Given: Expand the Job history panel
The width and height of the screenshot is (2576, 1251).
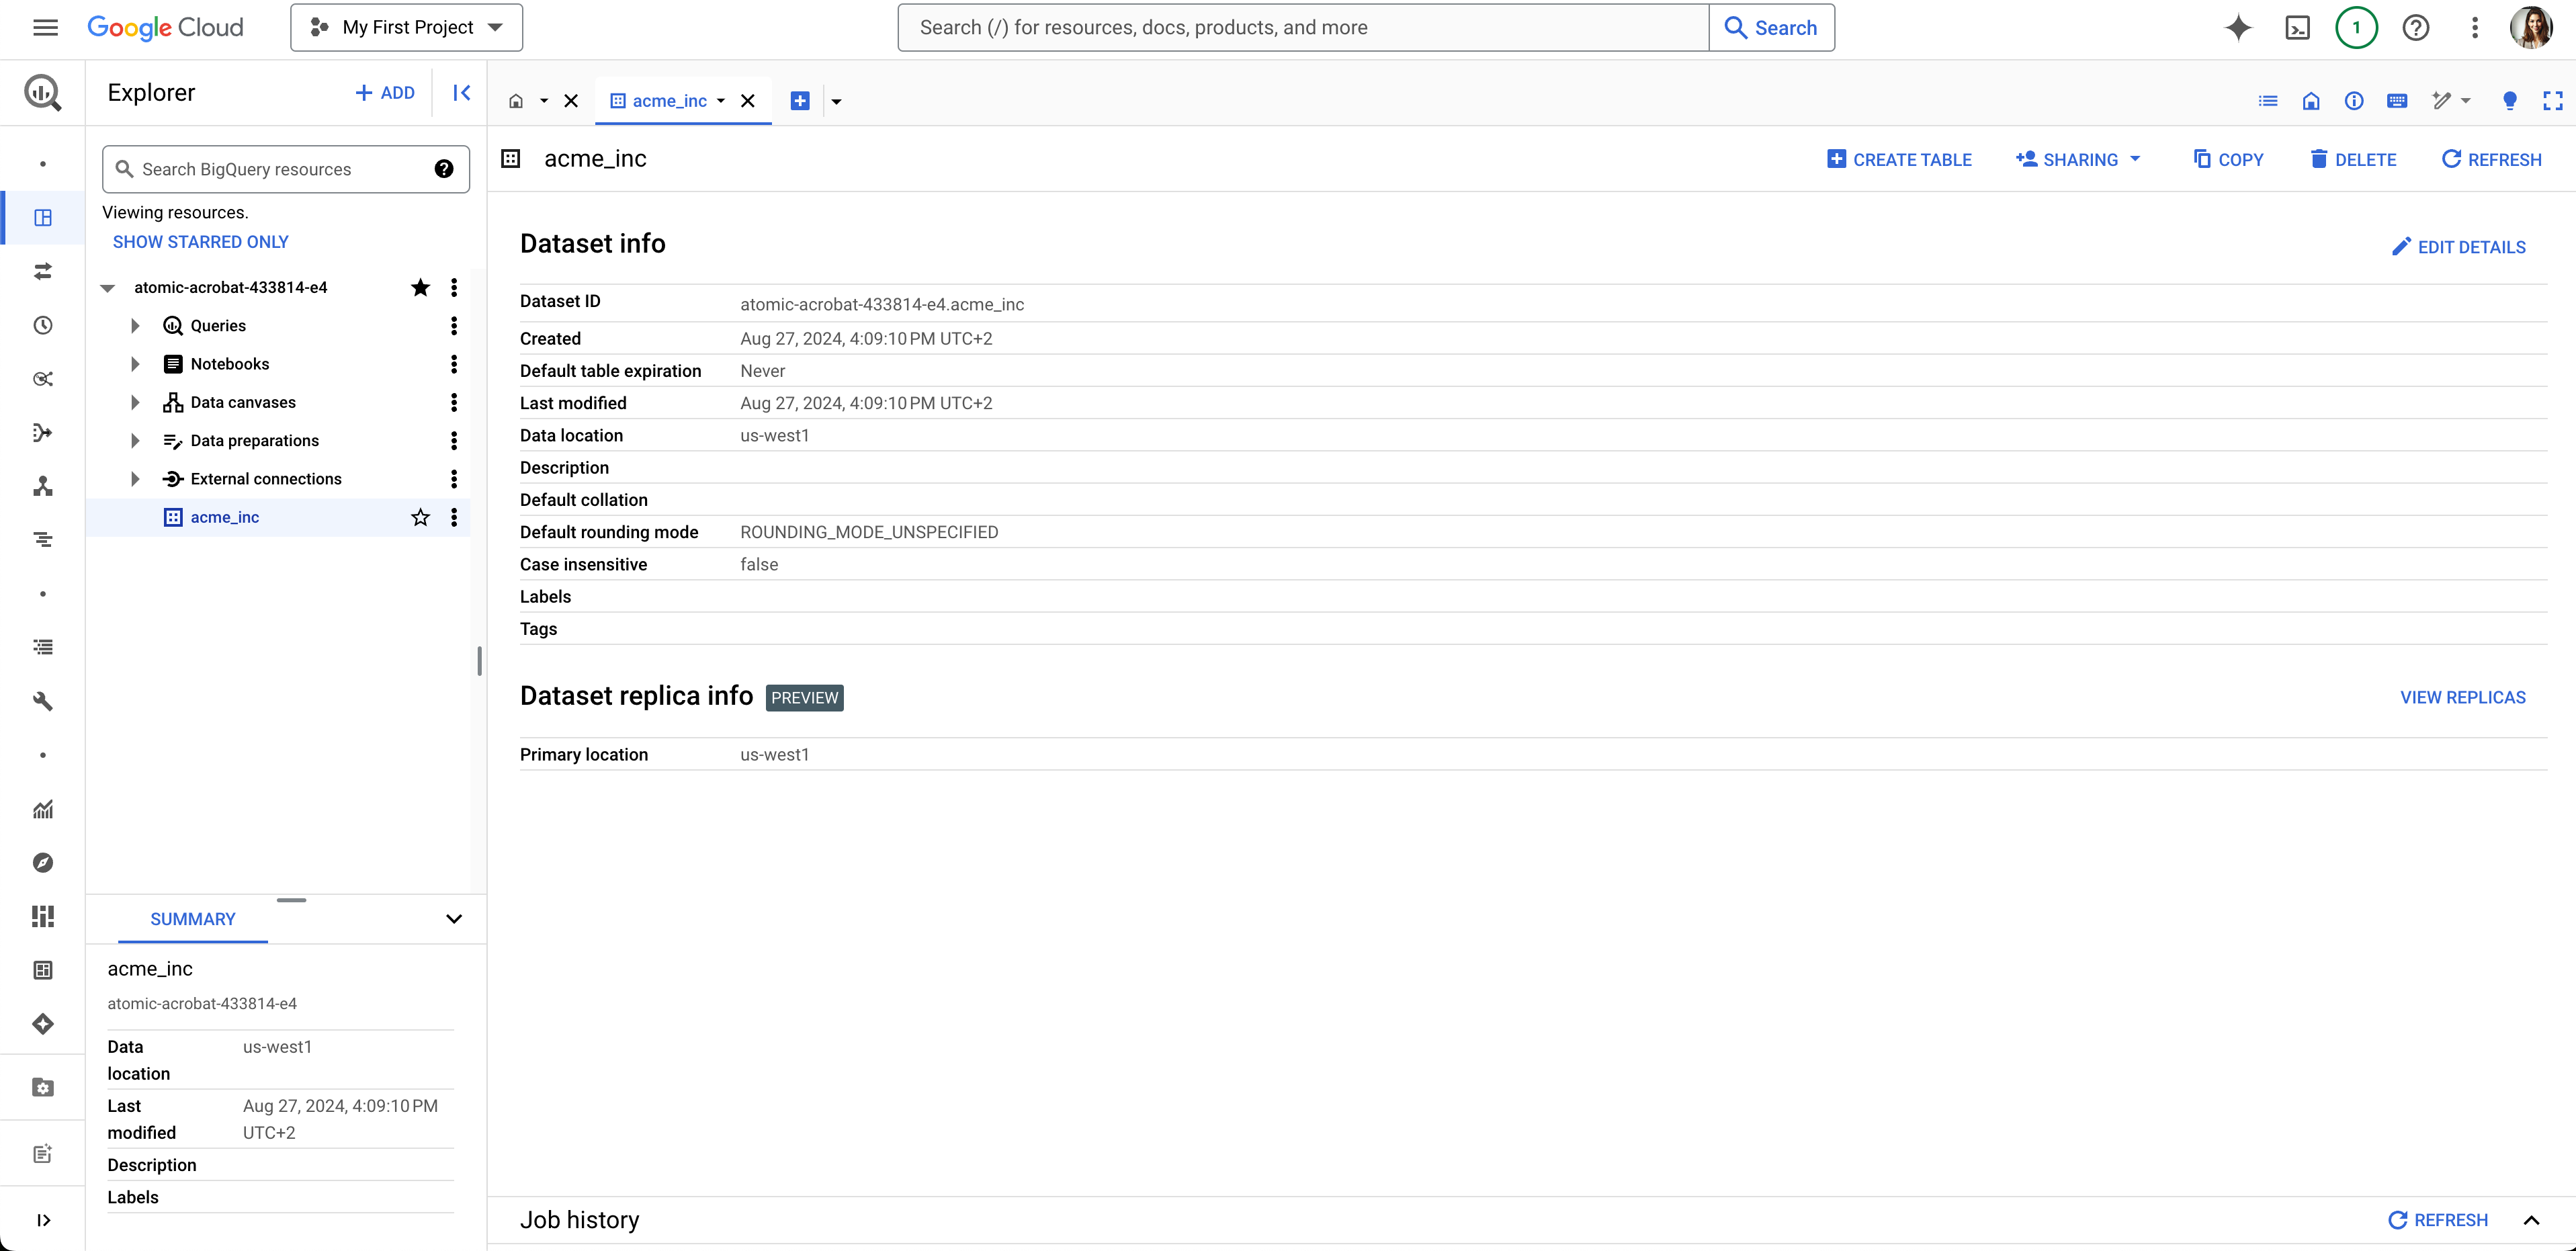Looking at the screenshot, I should (2532, 1220).
